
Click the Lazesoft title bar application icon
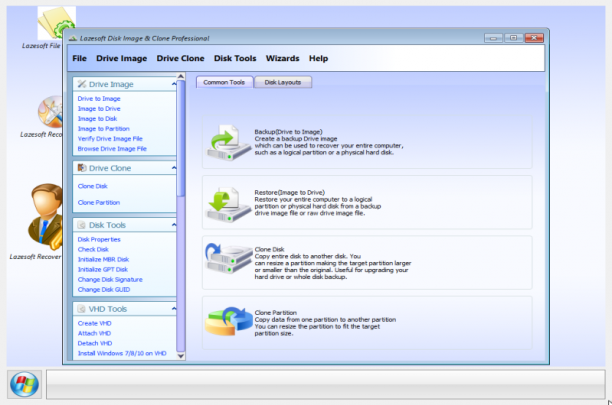pos(73,38)
